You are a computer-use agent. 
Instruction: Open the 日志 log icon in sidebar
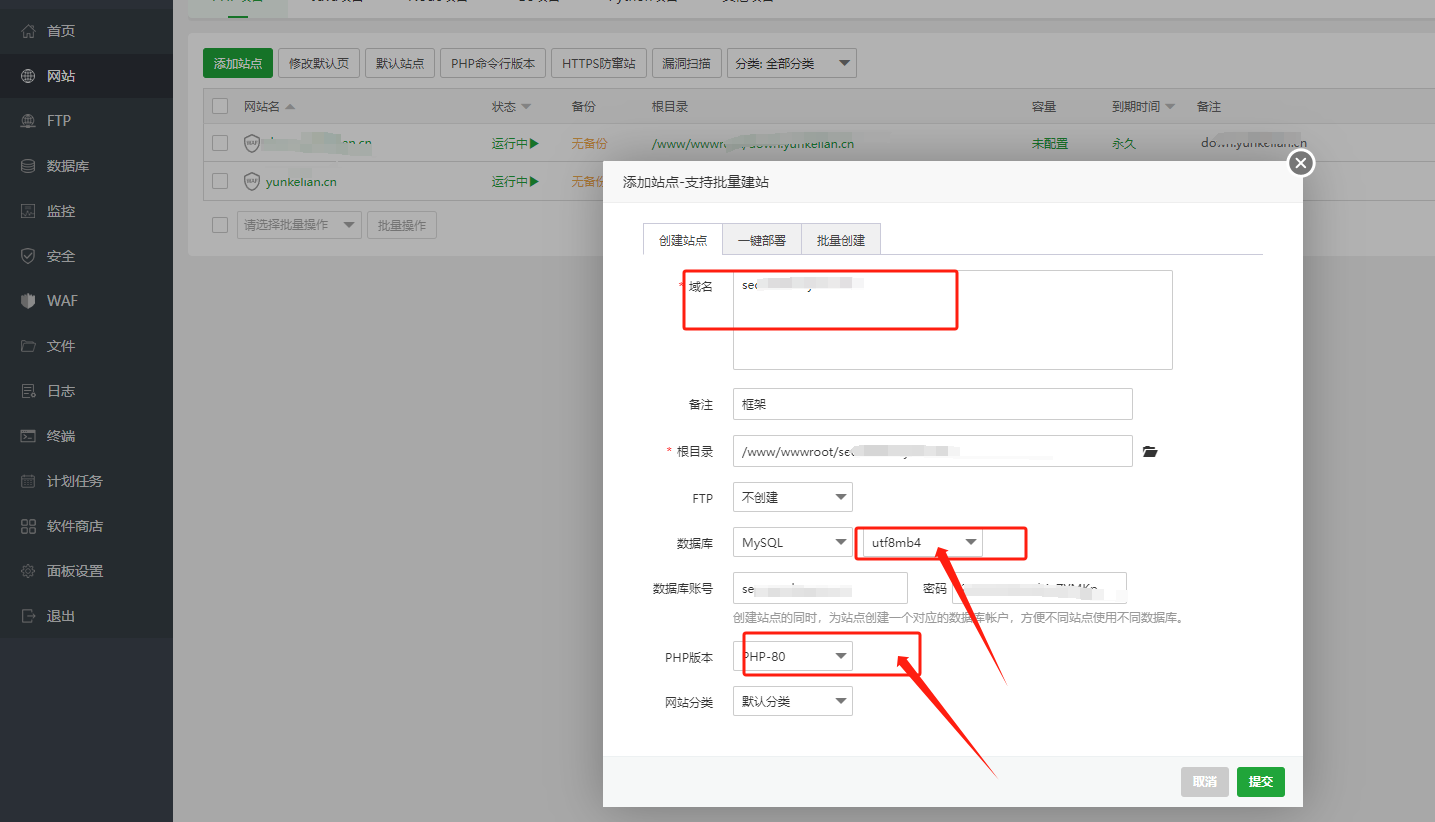coord(28,391)
